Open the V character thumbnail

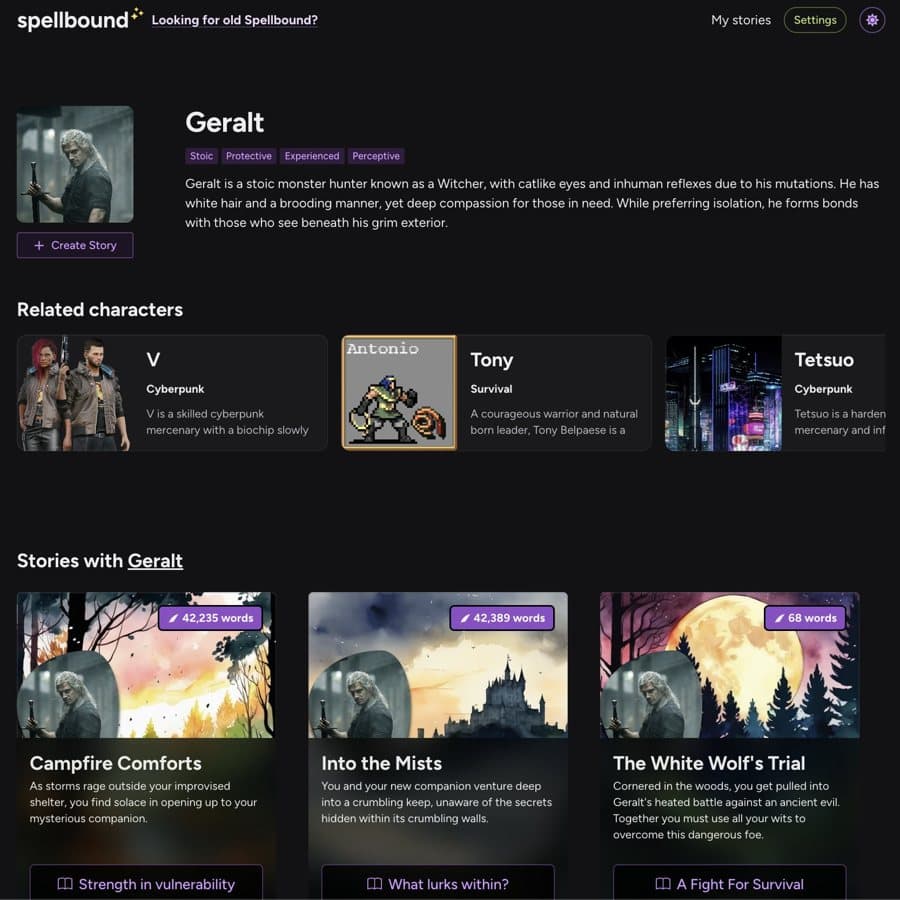[x=75, y=393]
